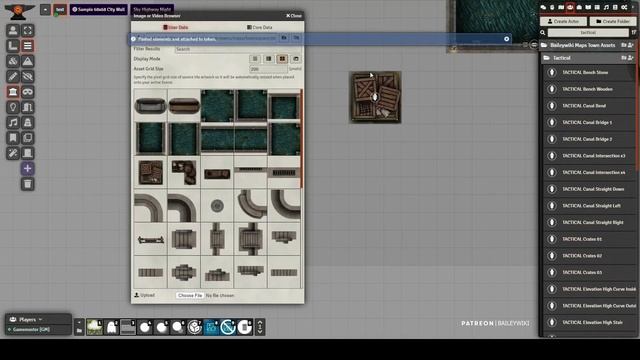This screenshot has height=360, width=640.
Task: Select the detailed list display mode button
Action: tap(269, 59)
